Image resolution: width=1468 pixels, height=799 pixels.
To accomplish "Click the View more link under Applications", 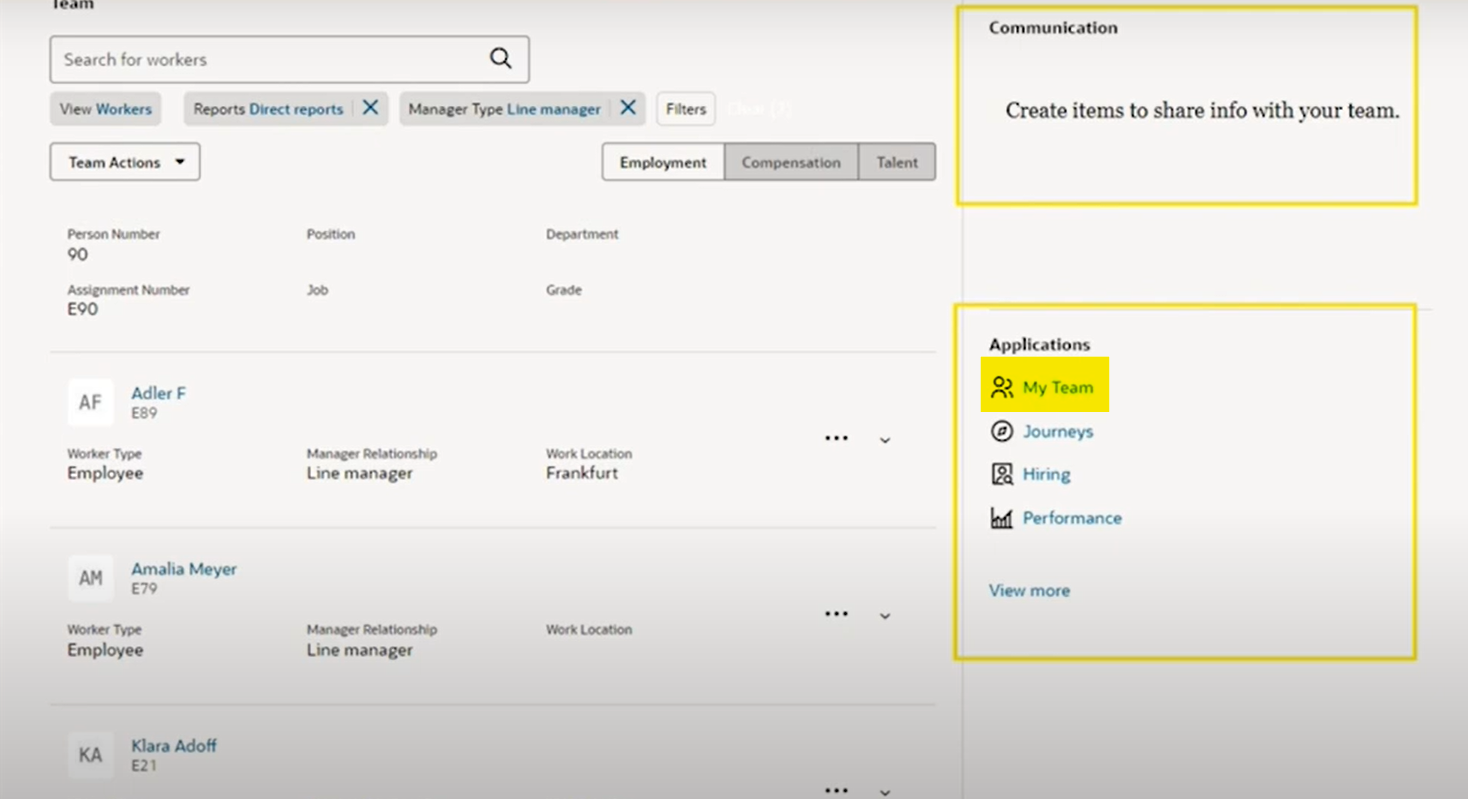I will click(1029, 590).
